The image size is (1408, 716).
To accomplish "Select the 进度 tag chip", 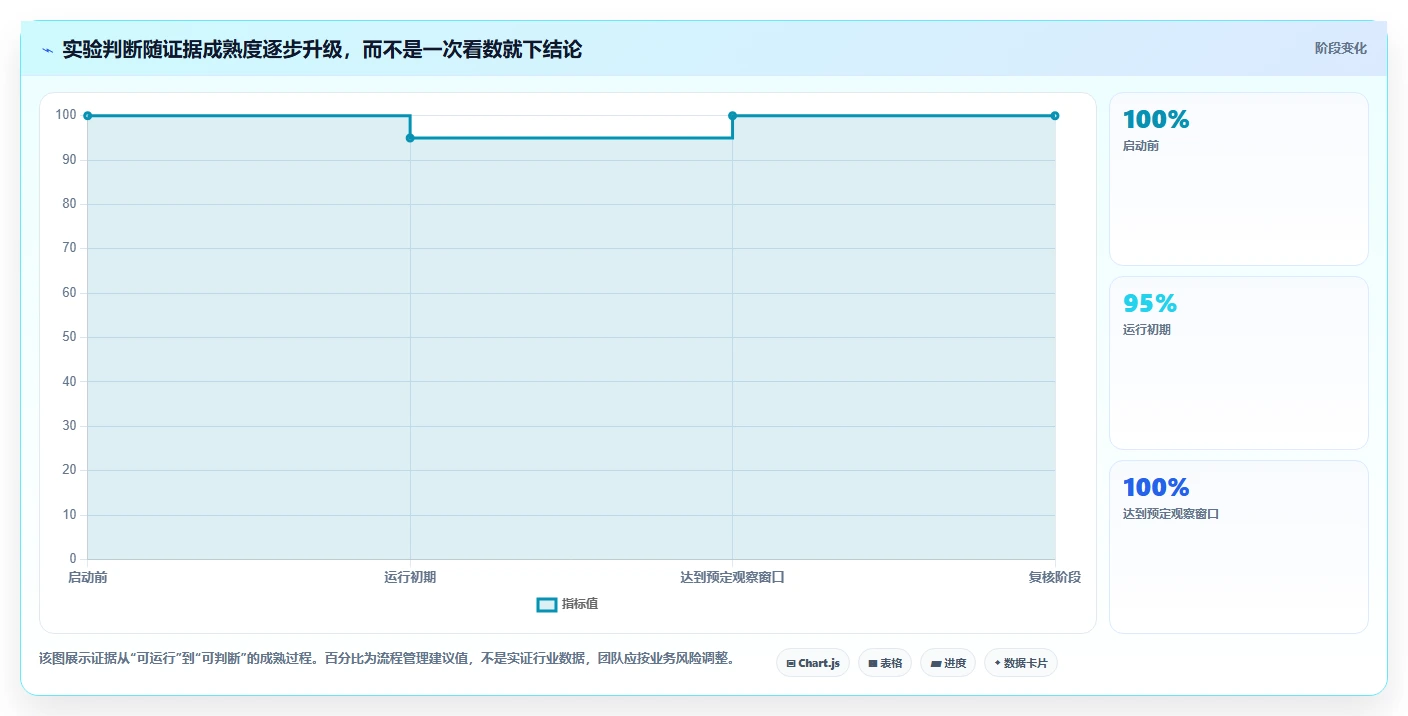I will (x=947, y=663).
